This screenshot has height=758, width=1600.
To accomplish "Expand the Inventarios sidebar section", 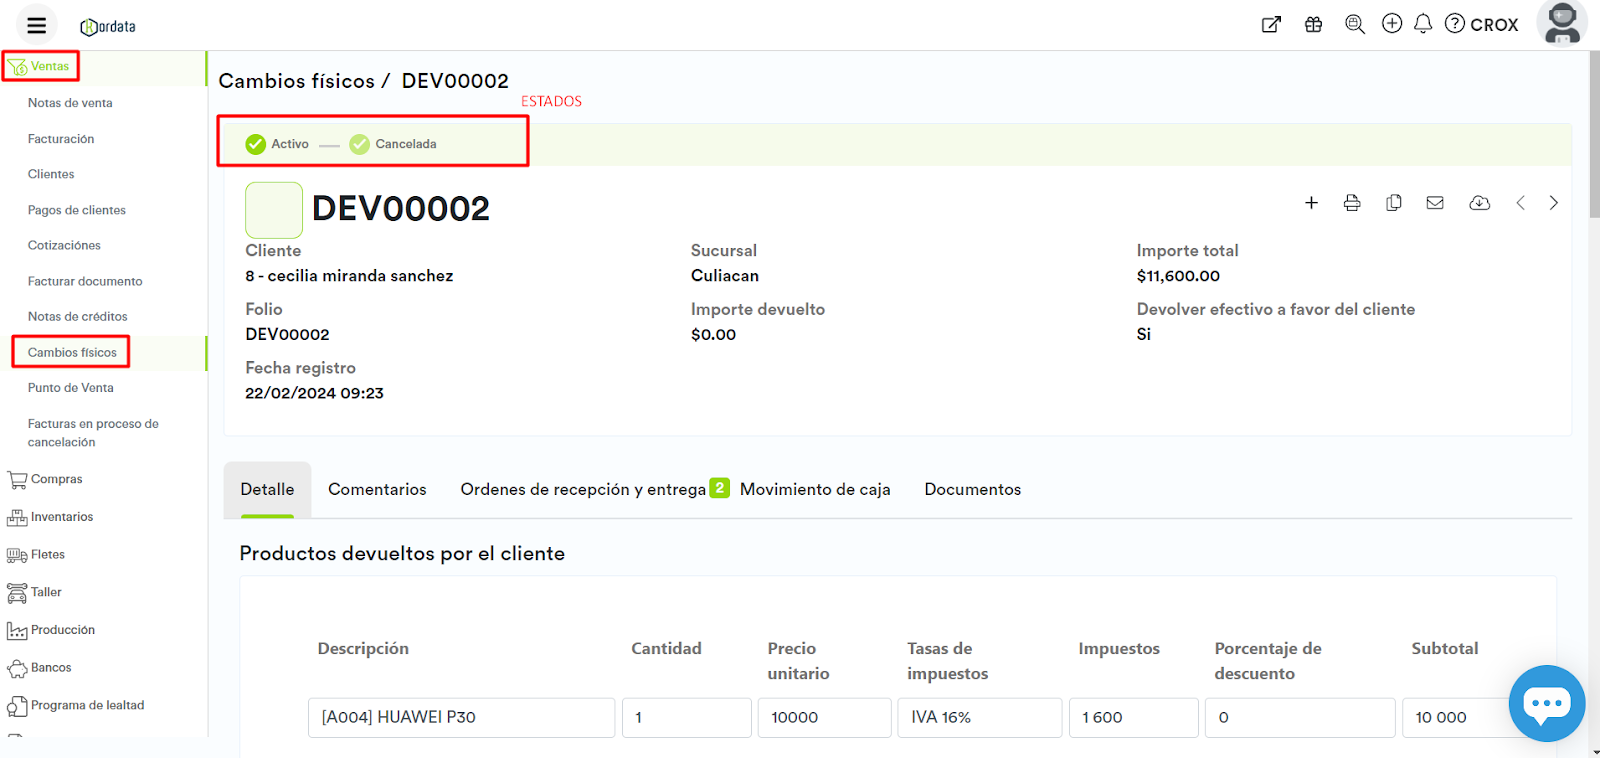I will 61,517.
